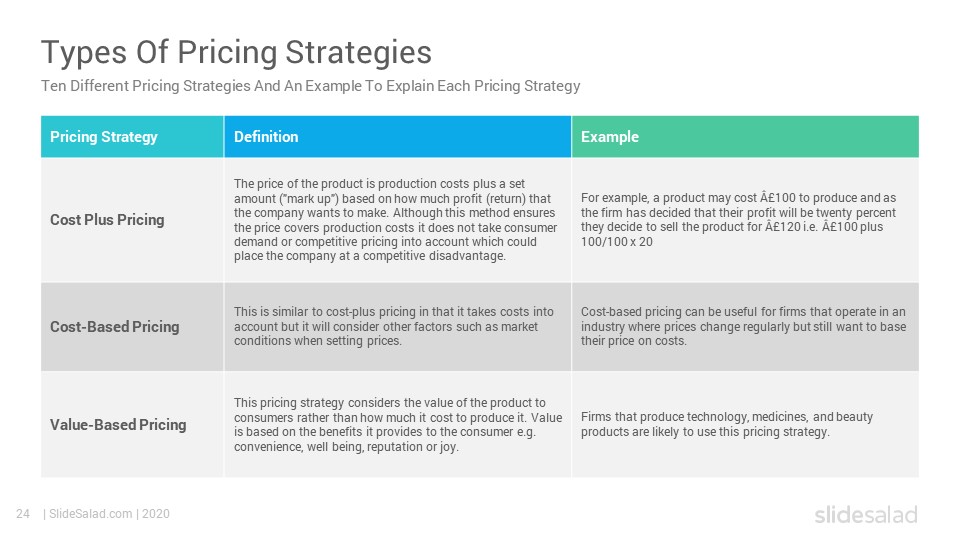
Task: Click the Cost Plus Pricing definition text
Action: pos(396,220)
